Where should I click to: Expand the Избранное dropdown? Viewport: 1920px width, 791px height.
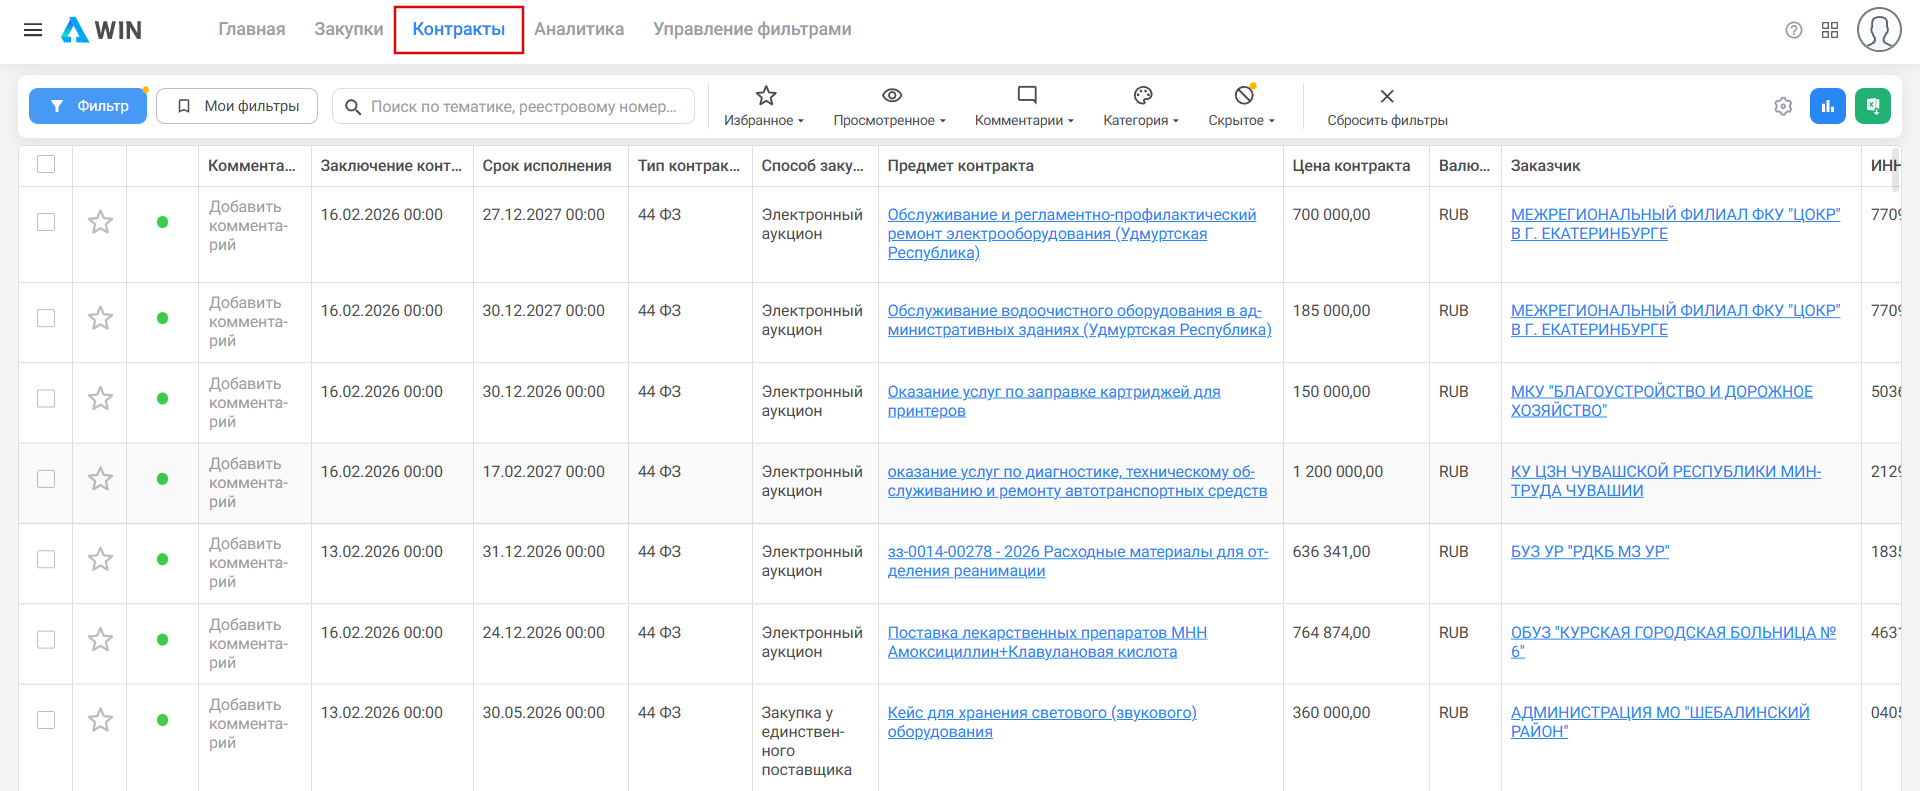(x=765, y=107)
